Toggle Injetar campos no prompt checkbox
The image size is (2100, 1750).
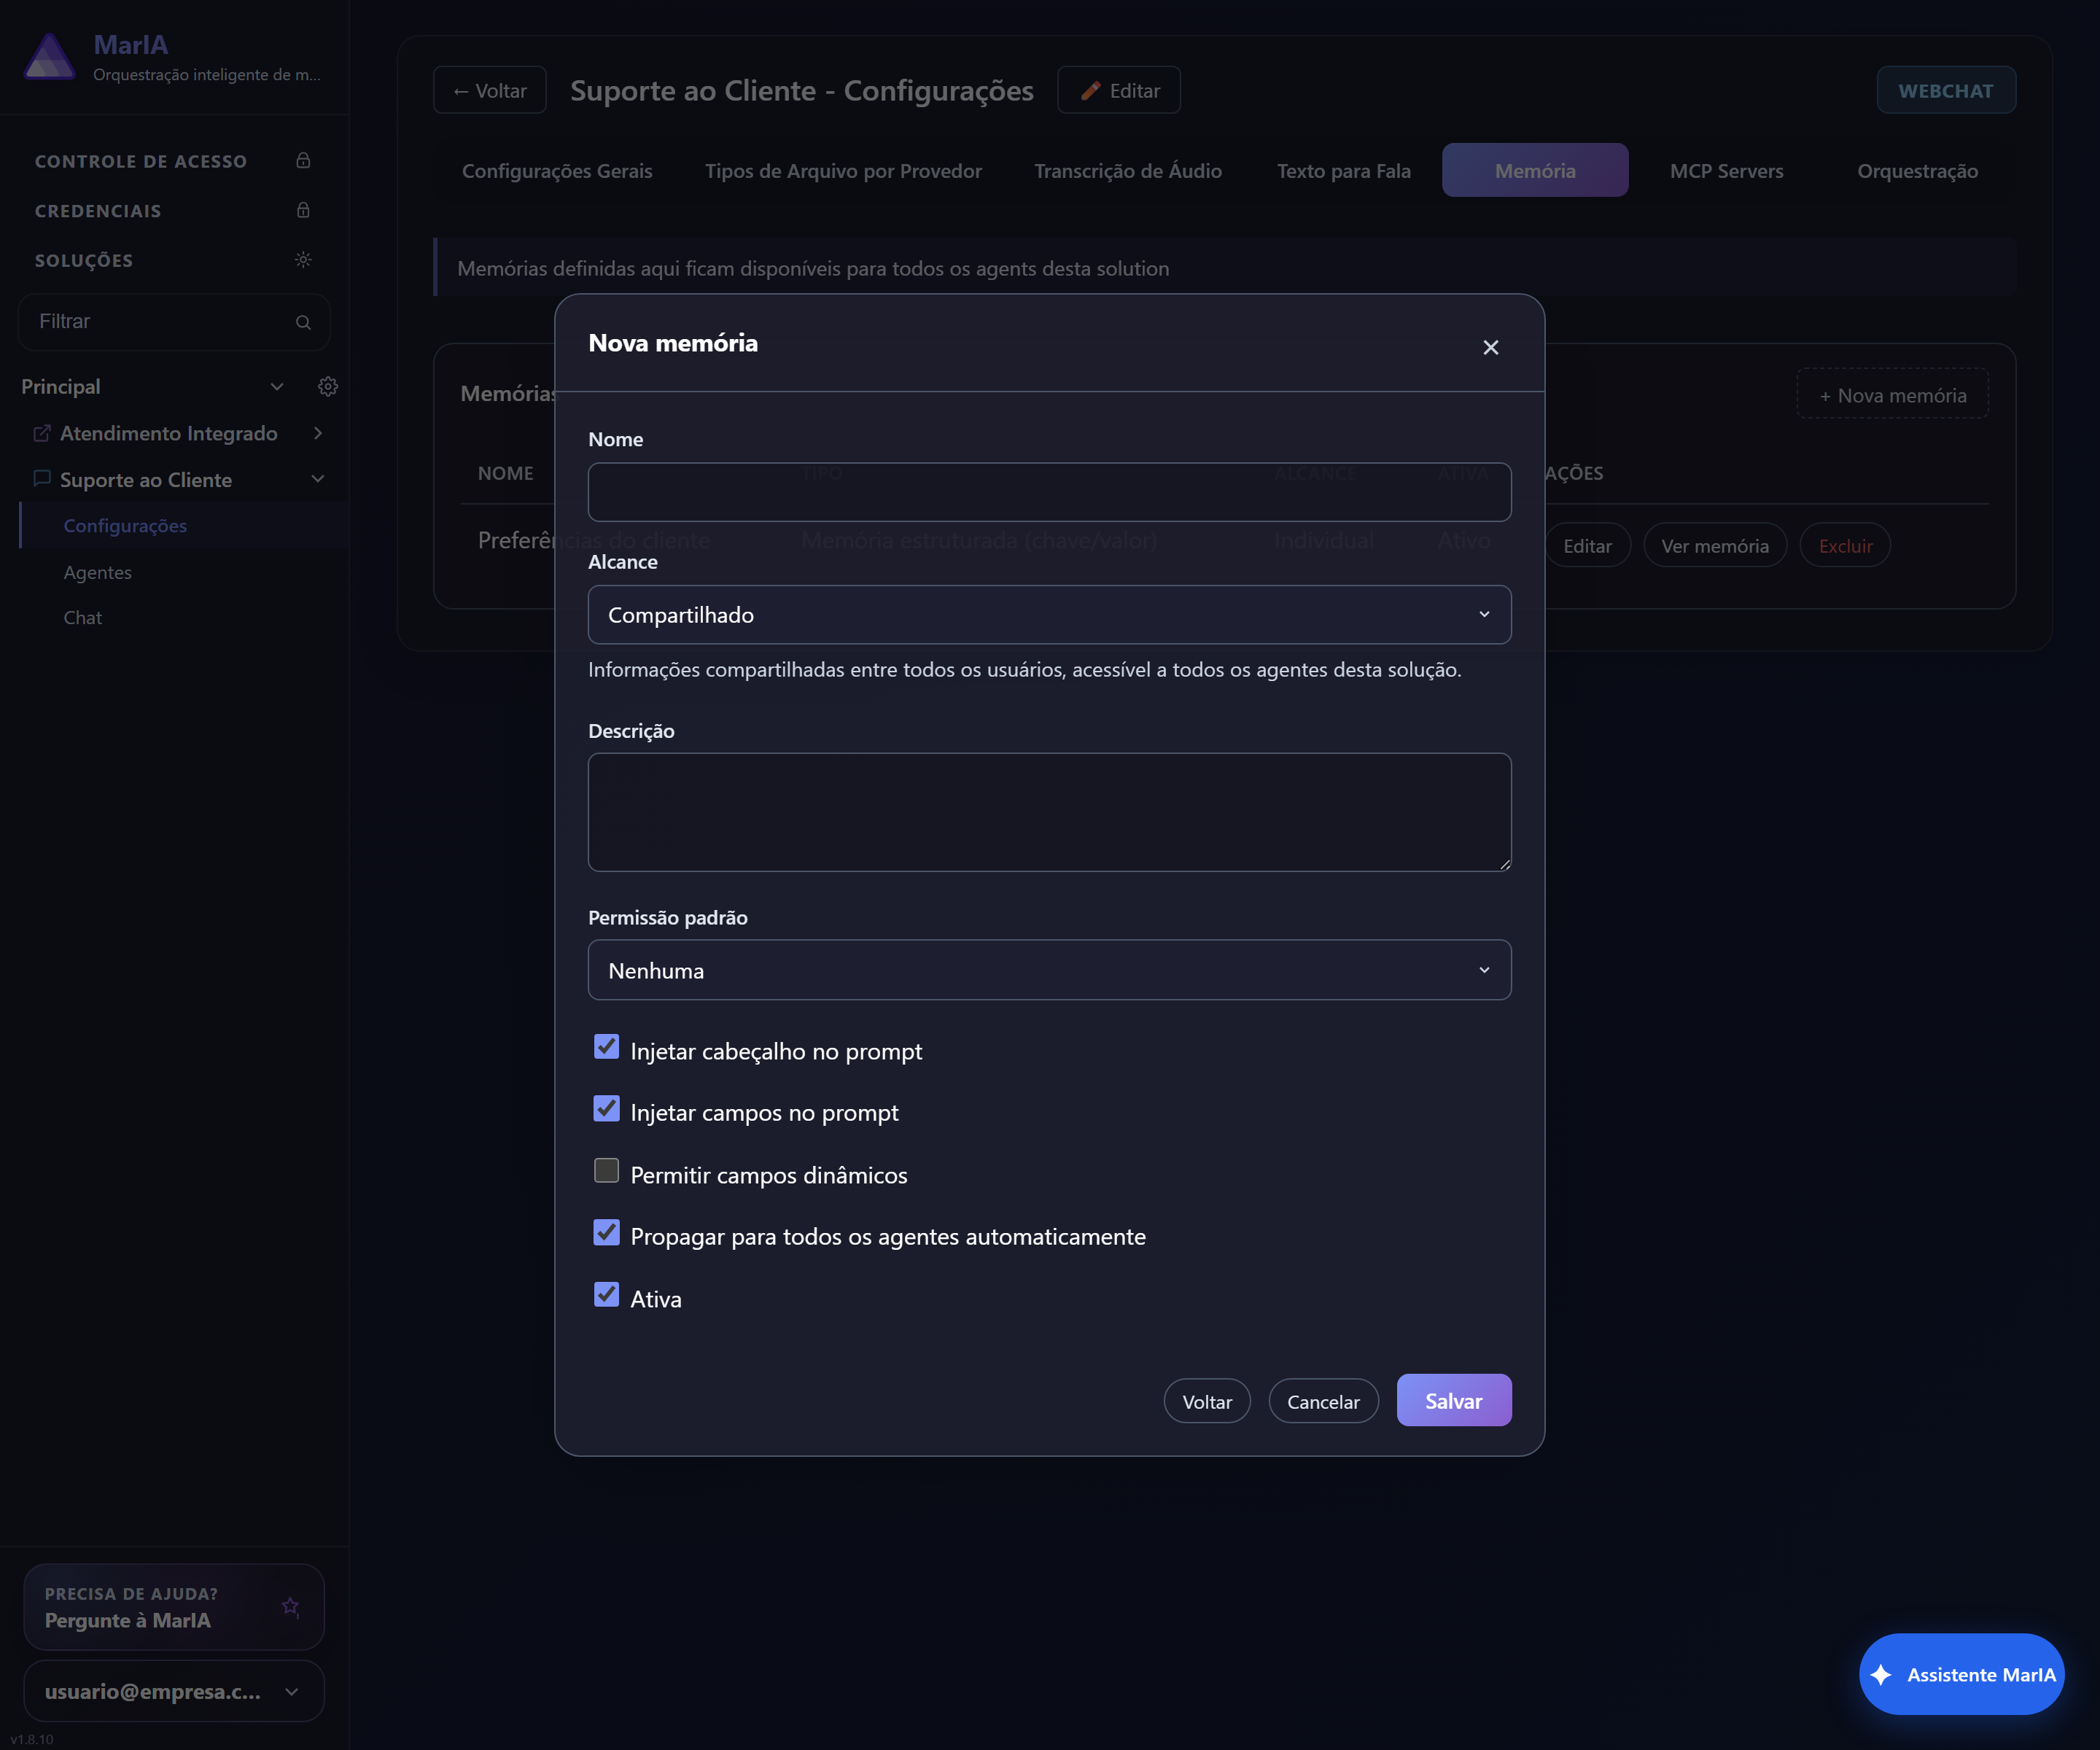pos(606,1109)
